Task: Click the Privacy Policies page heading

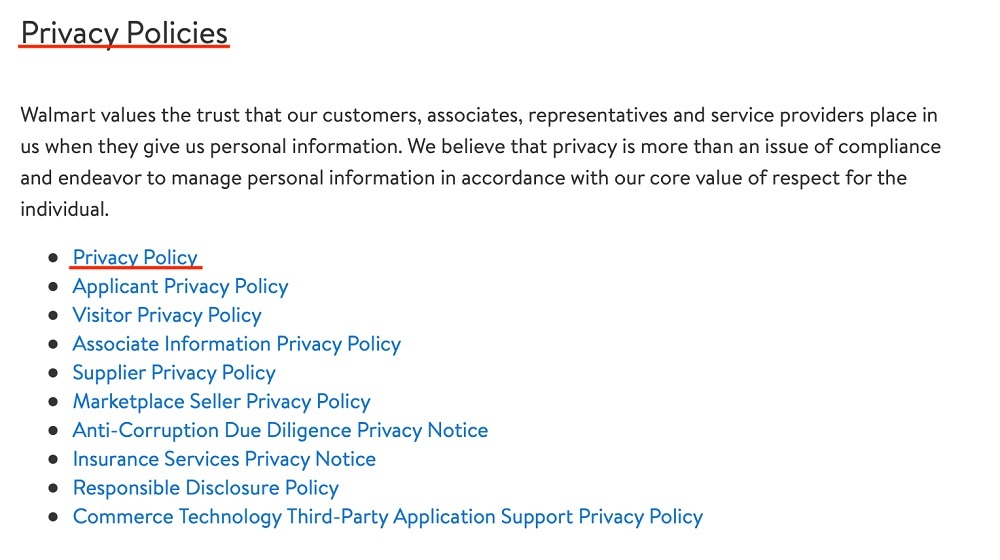Action: tap(124, 33)
